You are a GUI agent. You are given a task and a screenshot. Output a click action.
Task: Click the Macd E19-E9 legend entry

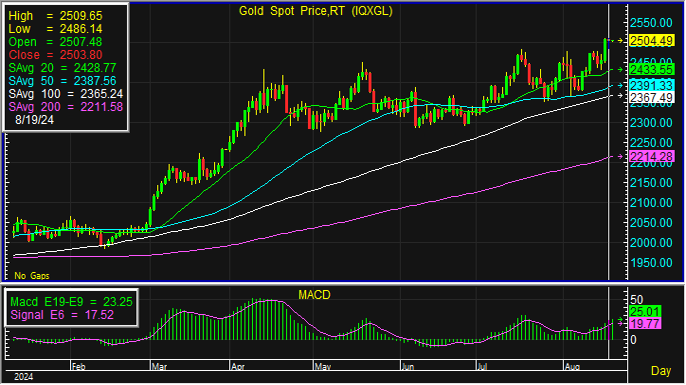[x=71, y=302]
